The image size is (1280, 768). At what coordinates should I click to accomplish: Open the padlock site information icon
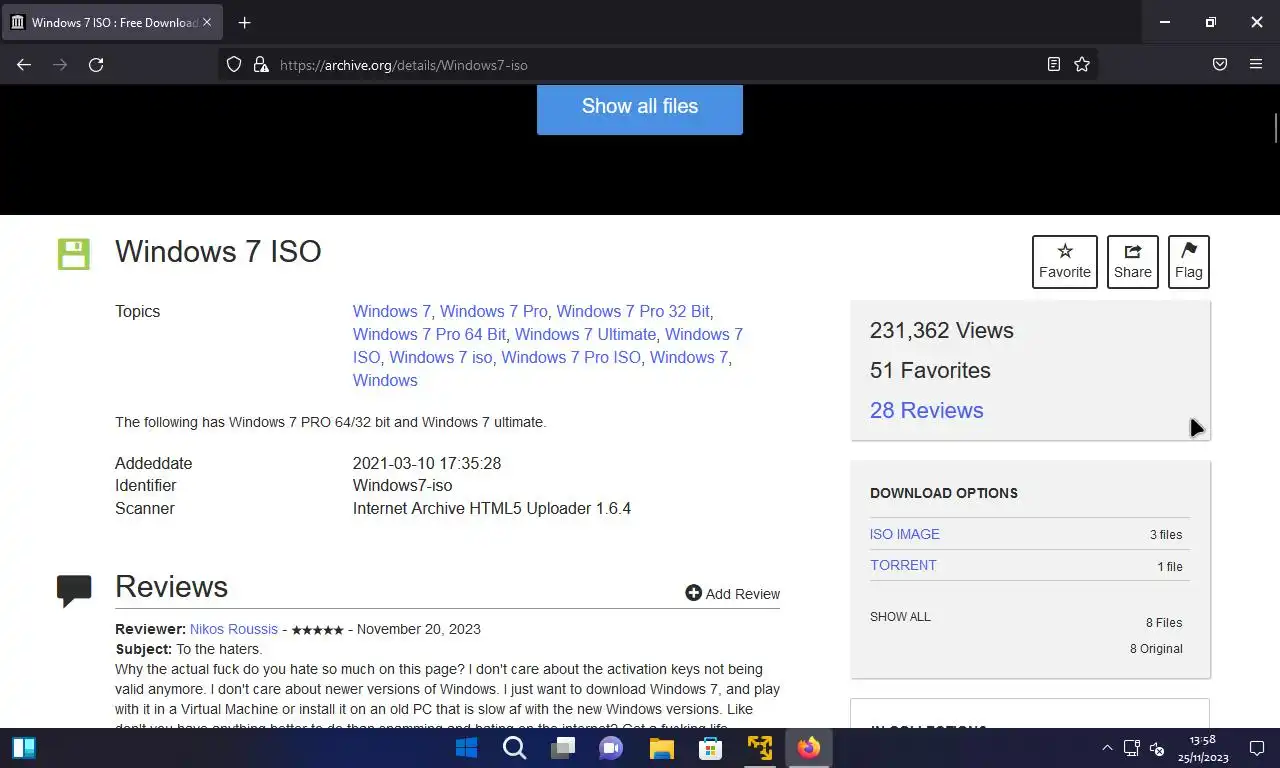261,64
